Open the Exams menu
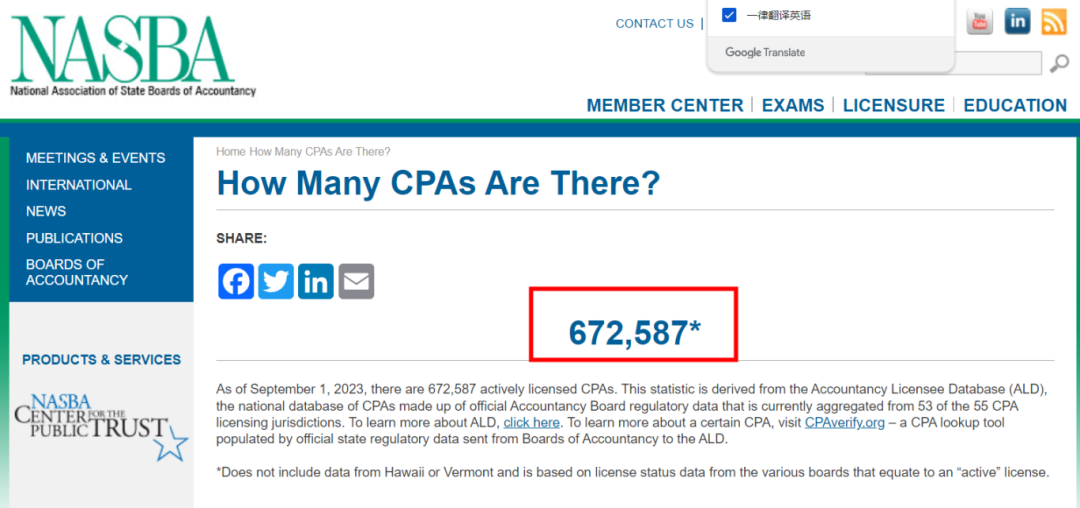This screenshot has height=508, width=1080. (793, 105)
